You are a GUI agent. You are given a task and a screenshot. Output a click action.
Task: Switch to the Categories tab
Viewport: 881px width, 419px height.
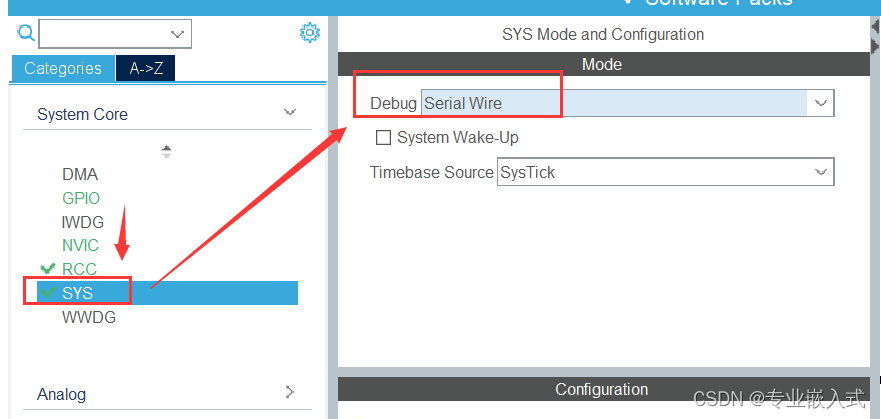click(x=63, y=68)
